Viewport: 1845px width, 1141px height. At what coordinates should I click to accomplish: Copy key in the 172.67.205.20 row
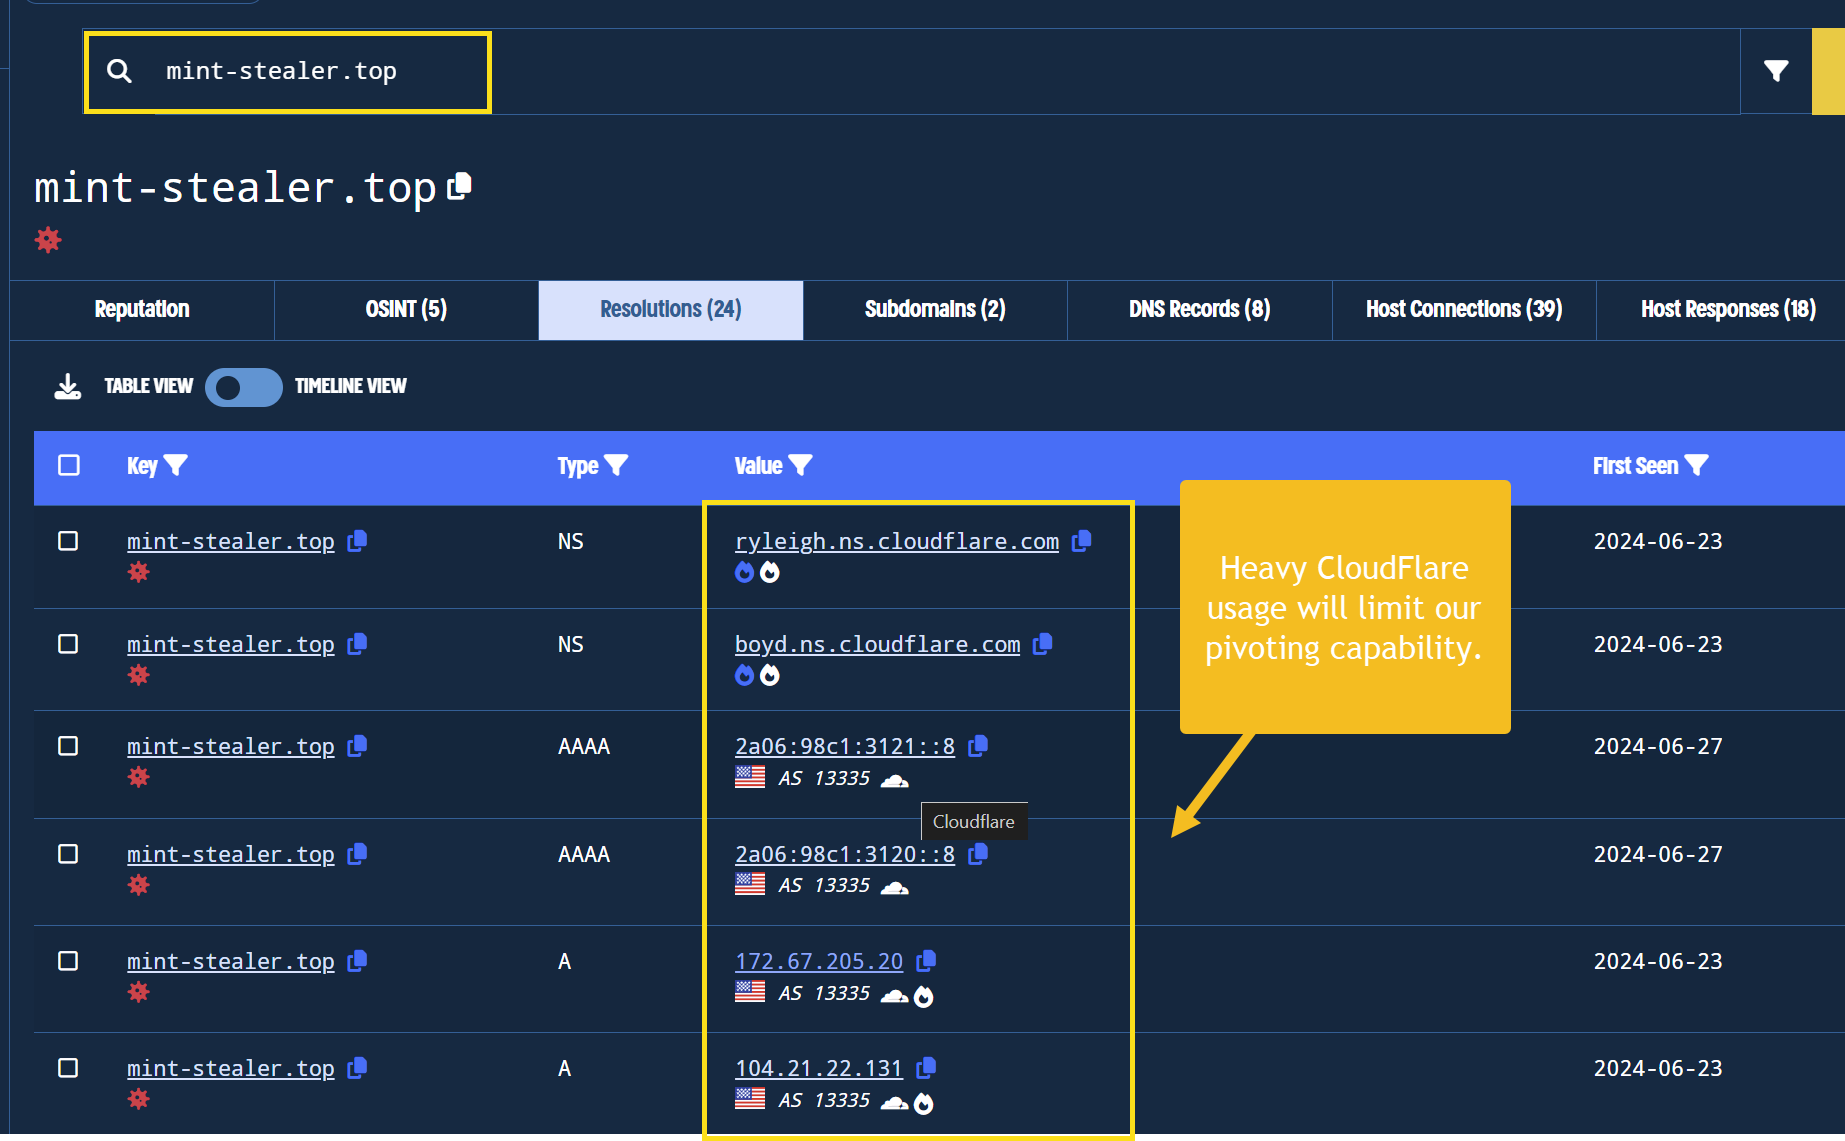click(357, 961)
